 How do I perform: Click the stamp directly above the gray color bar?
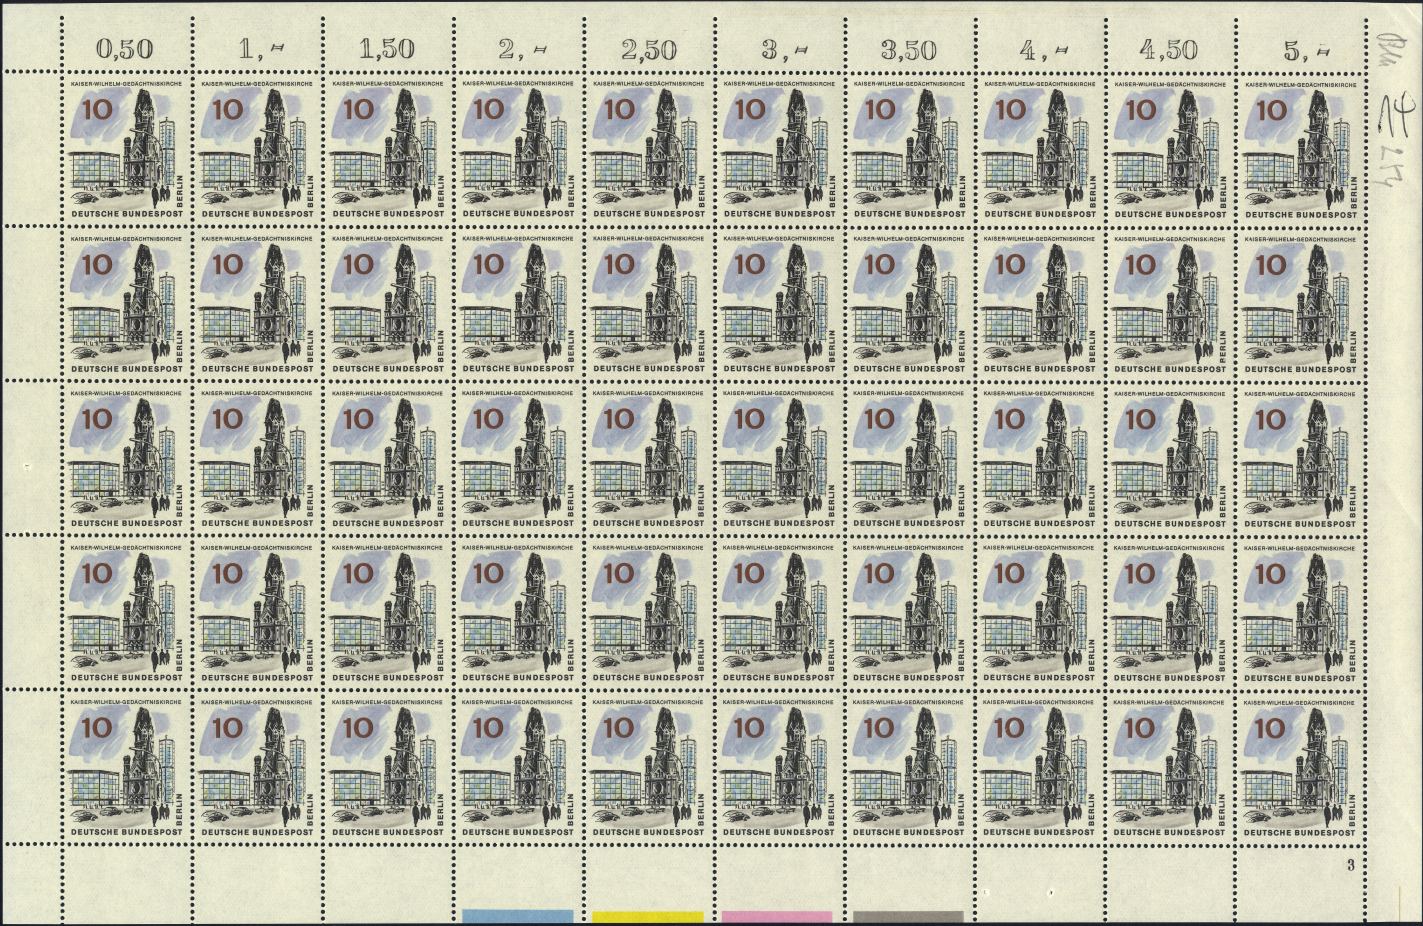tap(909, 767)
